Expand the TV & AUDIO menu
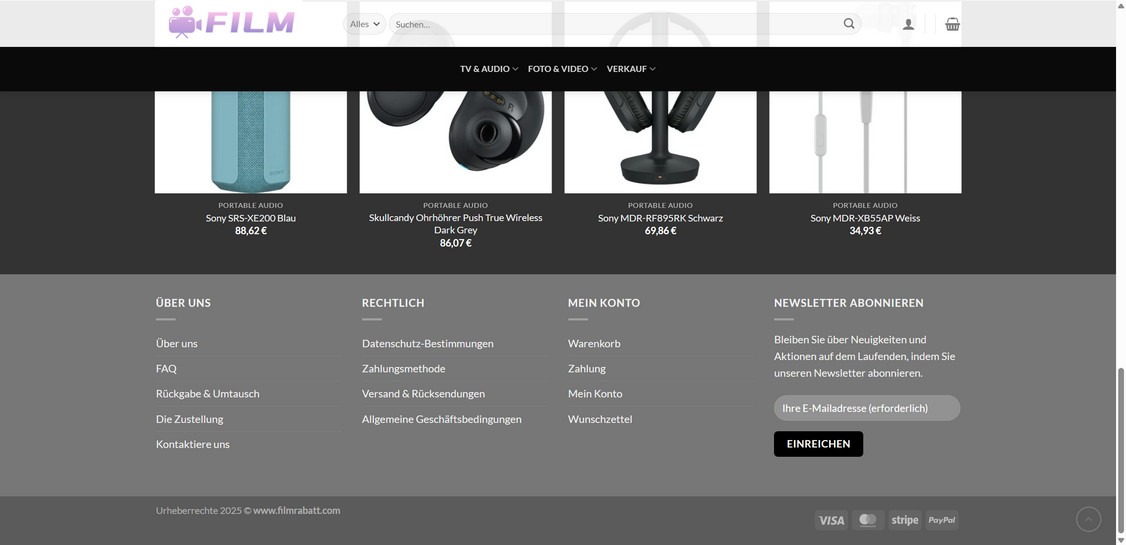The width and height of the screenshot is (1126, 545). [489, 69]
